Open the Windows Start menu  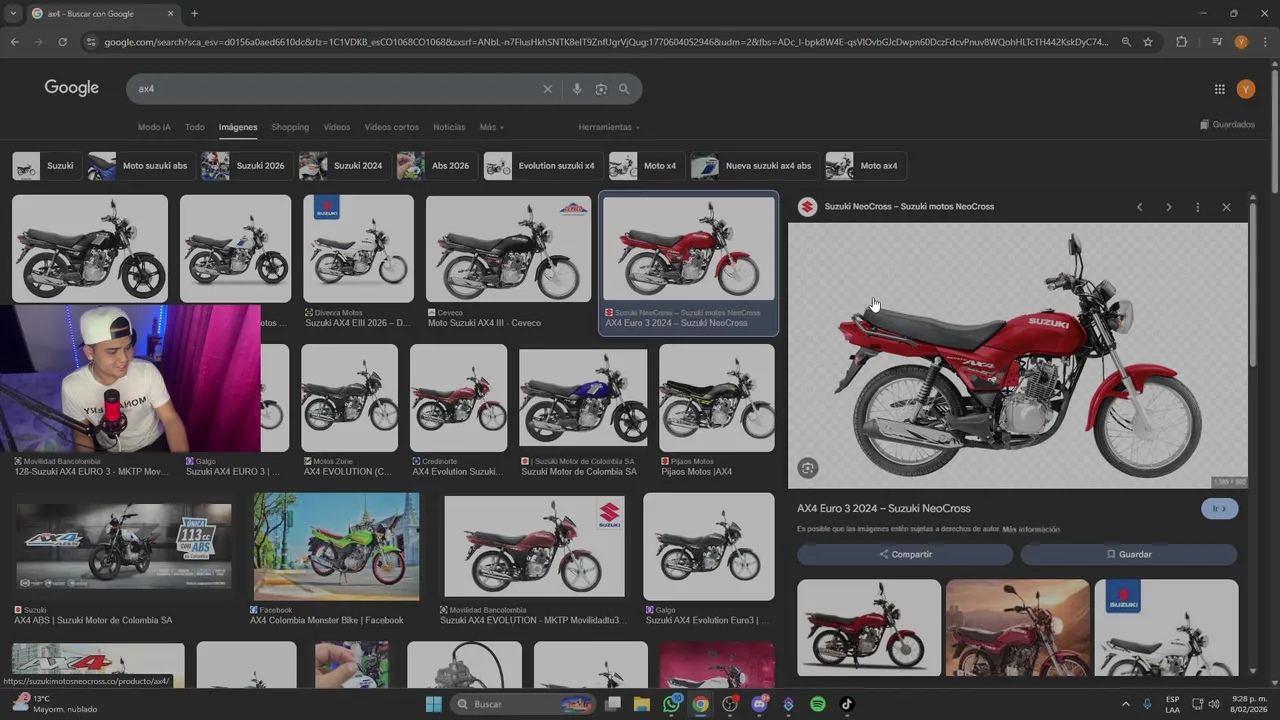pyautogui.click(x=433, y=704)
